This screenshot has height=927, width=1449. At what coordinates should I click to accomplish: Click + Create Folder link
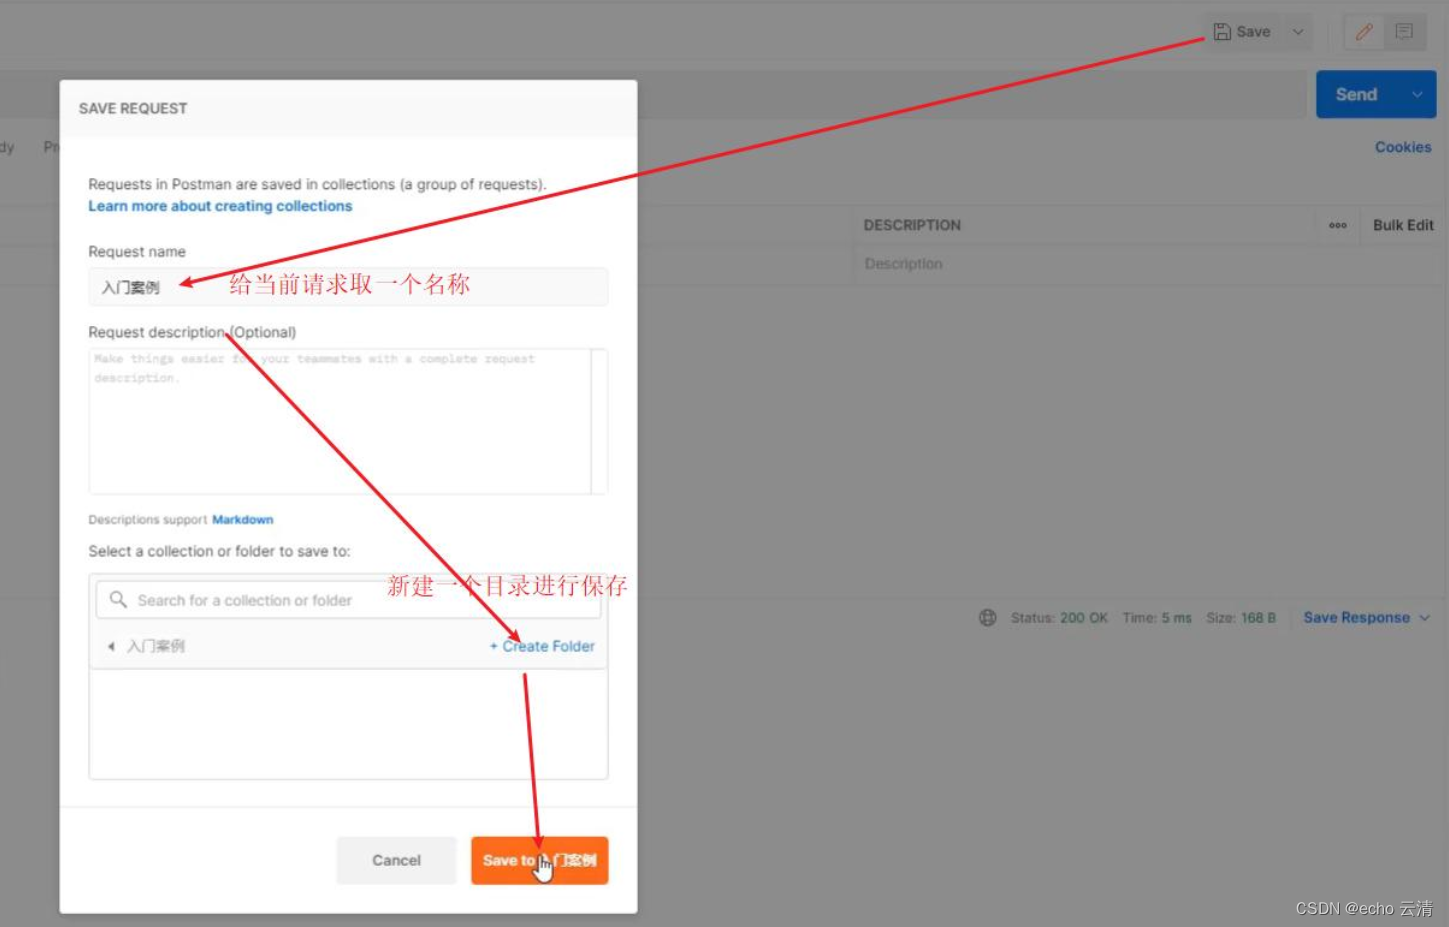click(542, 646)
